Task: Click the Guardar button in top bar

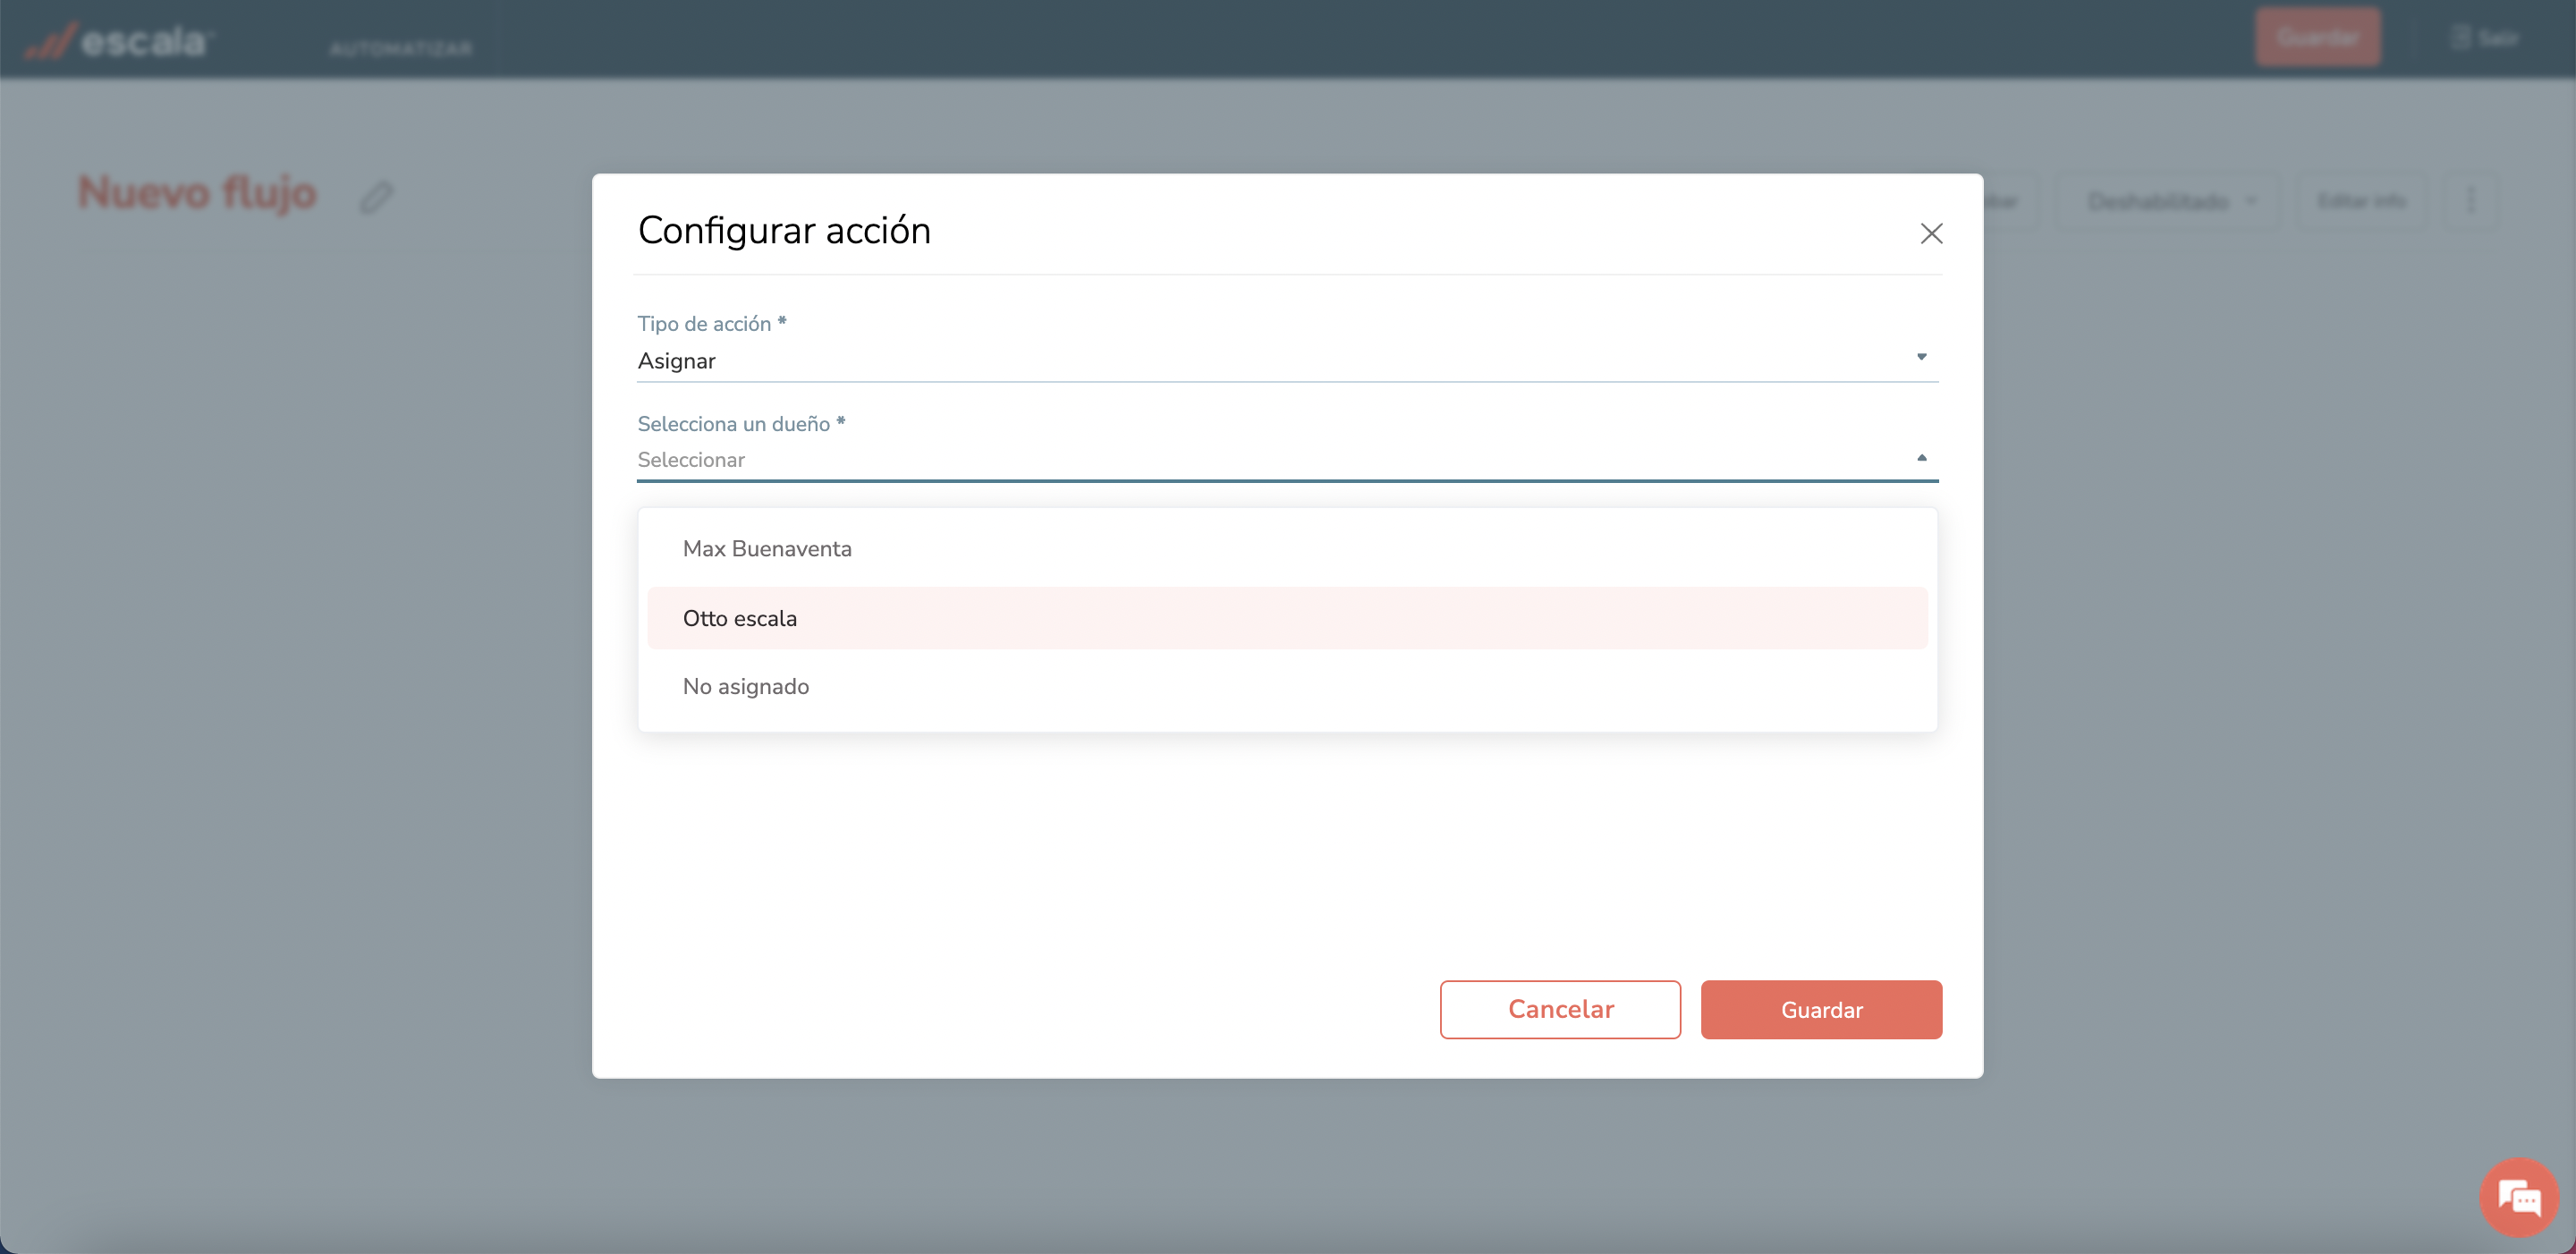Action: coord(2317,38)
